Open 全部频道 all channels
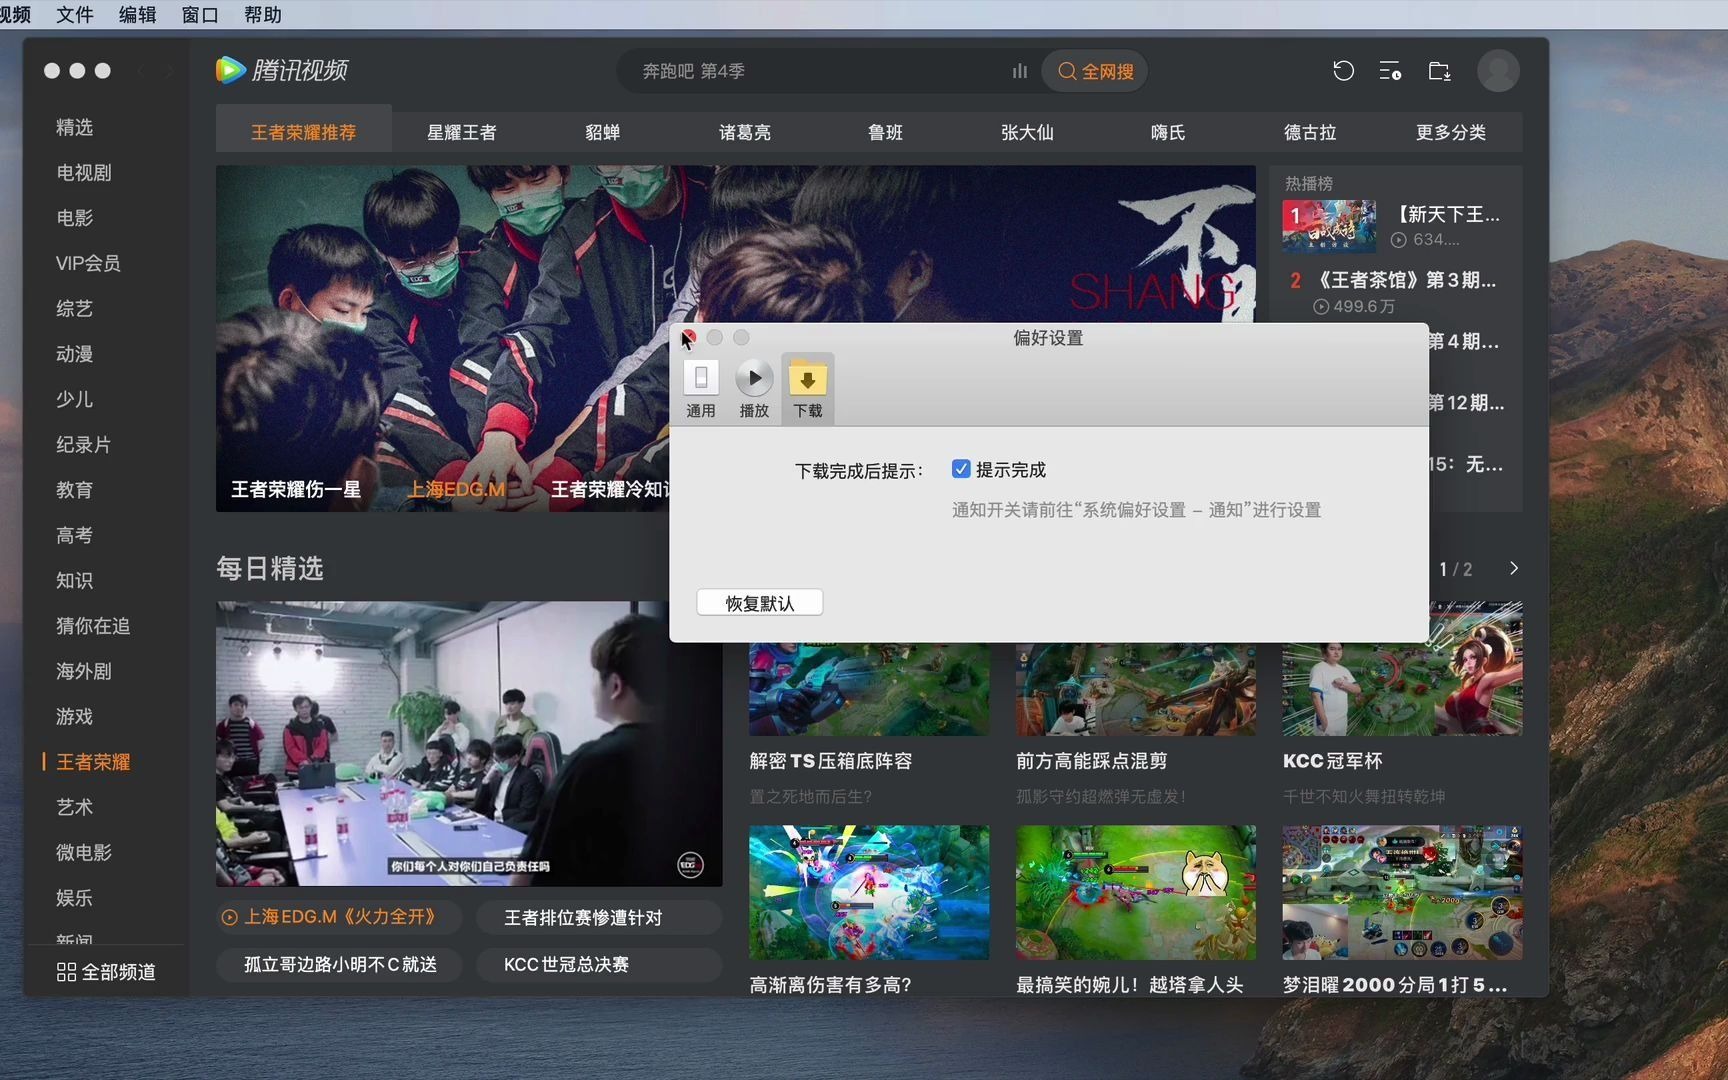 (x=106, y=972)
